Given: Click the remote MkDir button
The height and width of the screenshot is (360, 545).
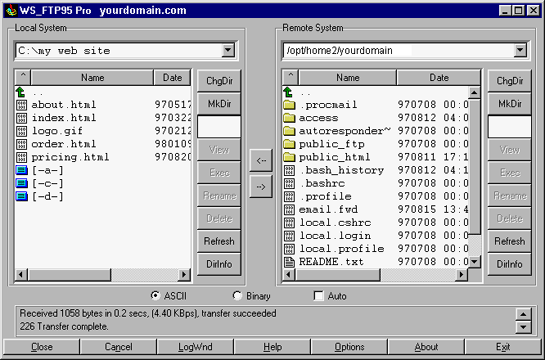Looking at the screenshot, I should (x=510, y=104).
